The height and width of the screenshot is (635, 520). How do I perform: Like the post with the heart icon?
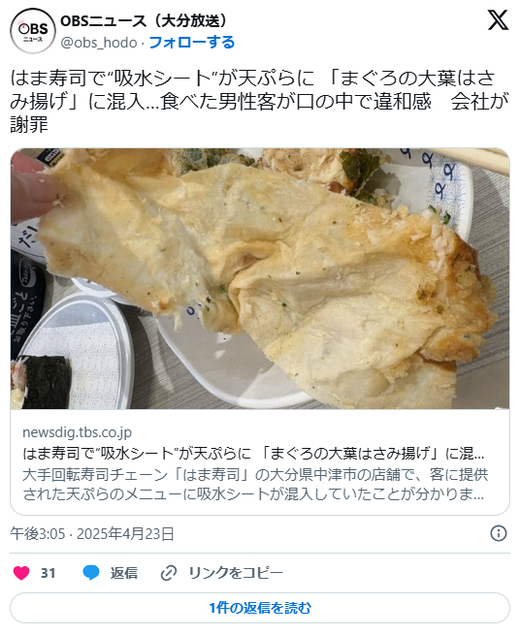coord(21,573)
